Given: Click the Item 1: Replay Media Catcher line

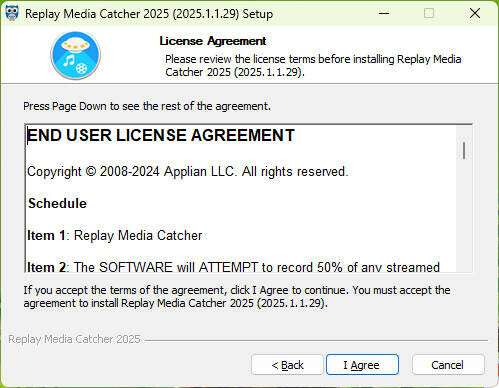Looking at the screenshot, I should pos(115,235).
